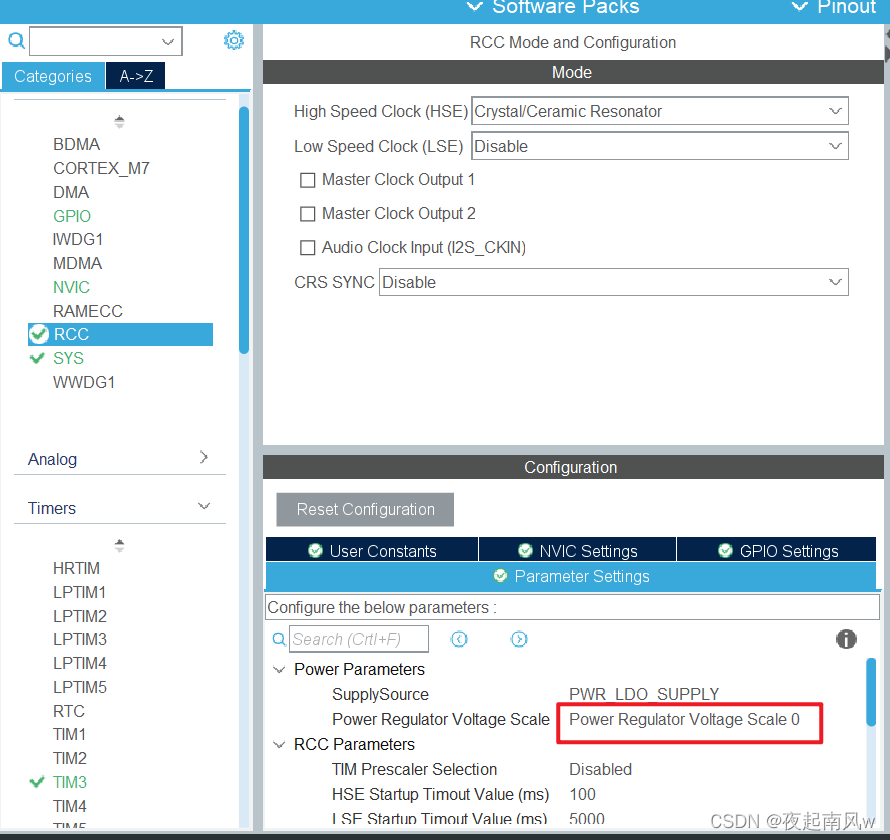Open the Power Regulator Voltage Scale dropdown
890x840 pixels.
tap(688, 722)
